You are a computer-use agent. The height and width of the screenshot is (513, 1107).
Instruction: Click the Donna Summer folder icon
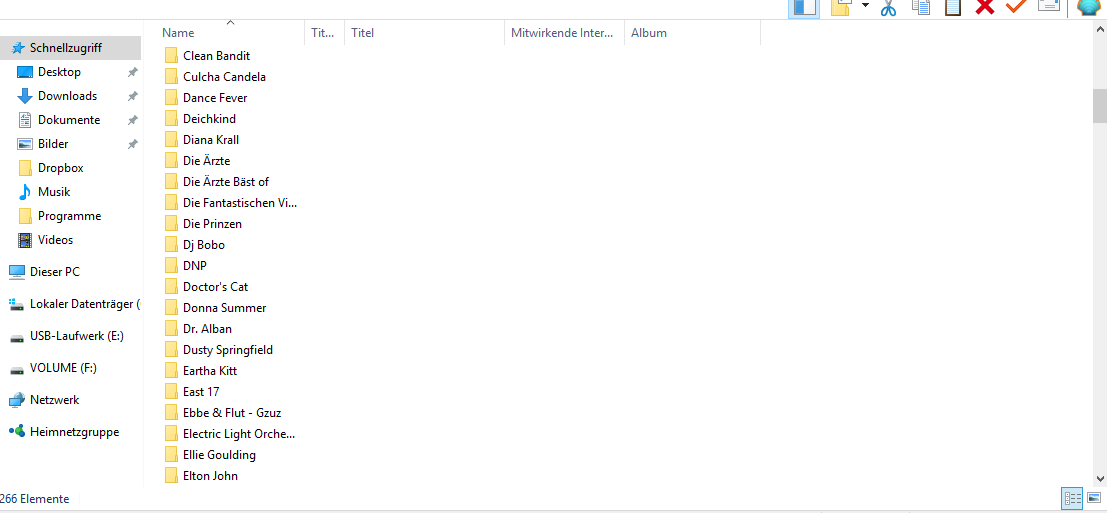pyautogui.click(x=171, y=308)
